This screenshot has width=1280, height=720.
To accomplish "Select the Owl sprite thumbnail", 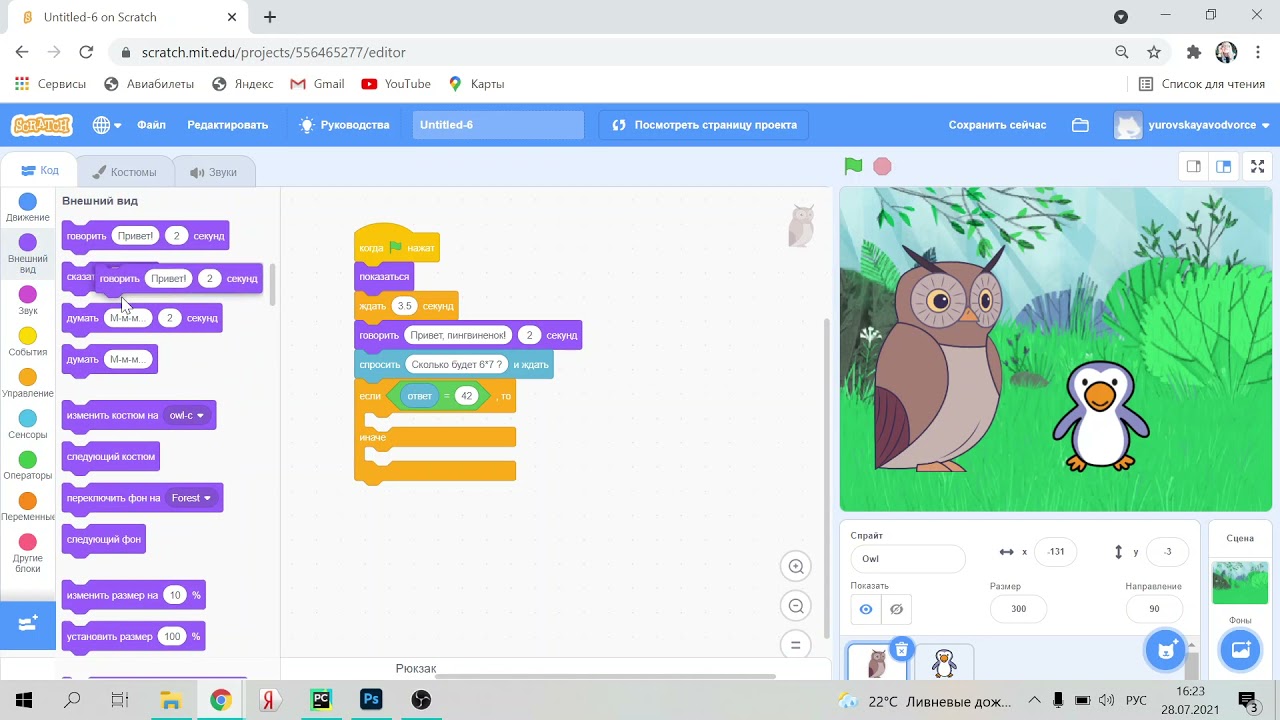I will pyautogui.click(x=877, y=662).
